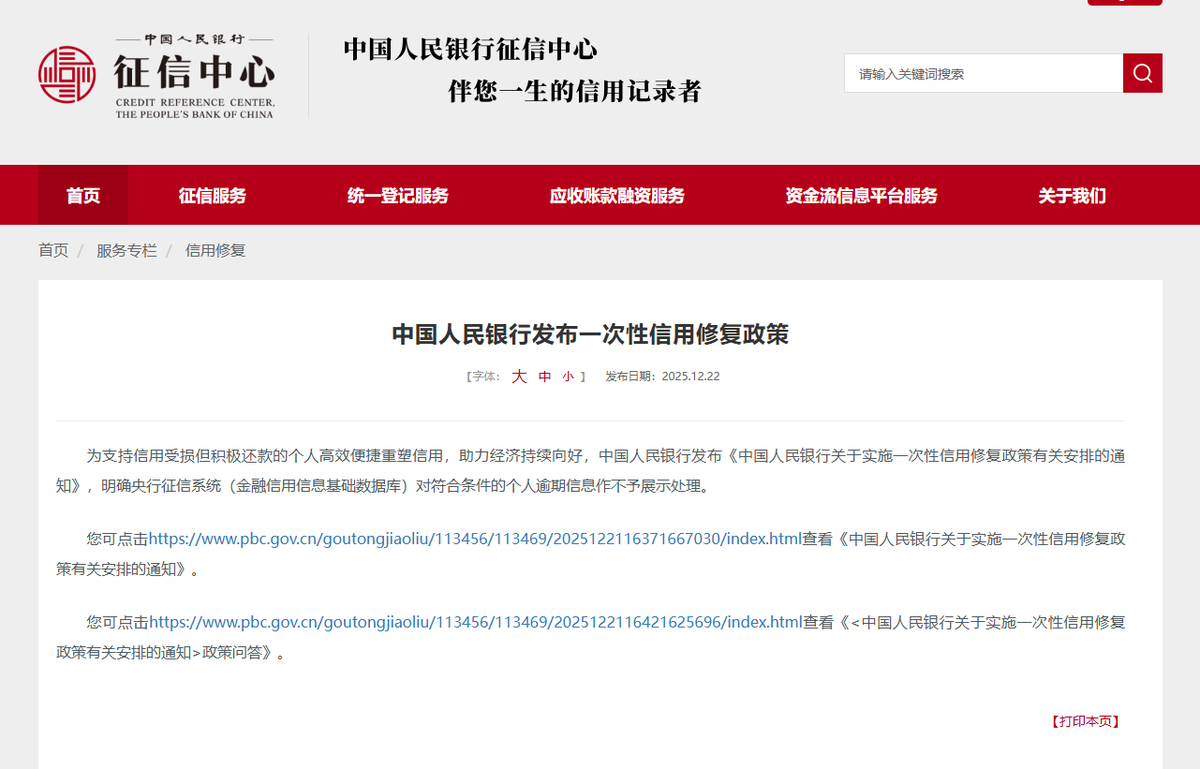This screenshot has width=1200, height=769.
Task: Click the 服务专栏 breadcrumb link
Action: pos(127,251)
